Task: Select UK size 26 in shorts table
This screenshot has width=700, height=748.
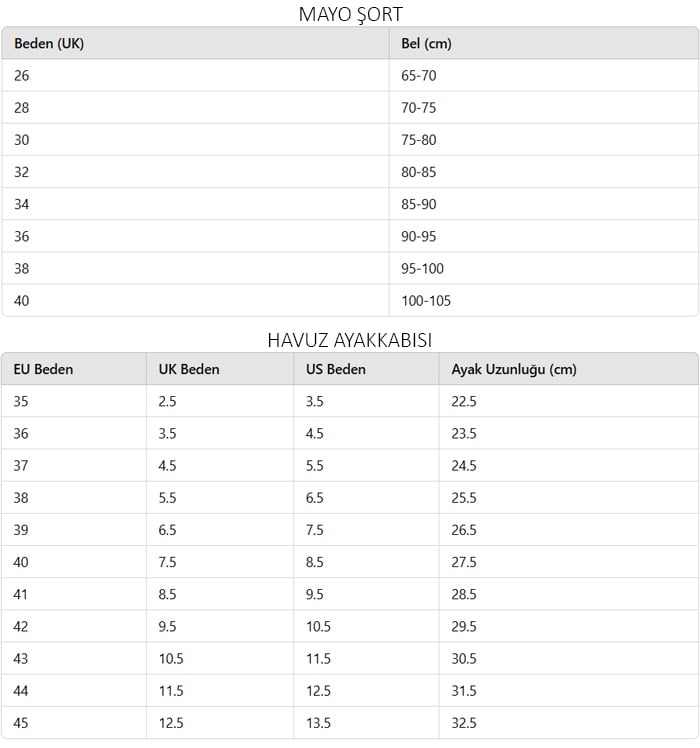Action: (22, 76)
